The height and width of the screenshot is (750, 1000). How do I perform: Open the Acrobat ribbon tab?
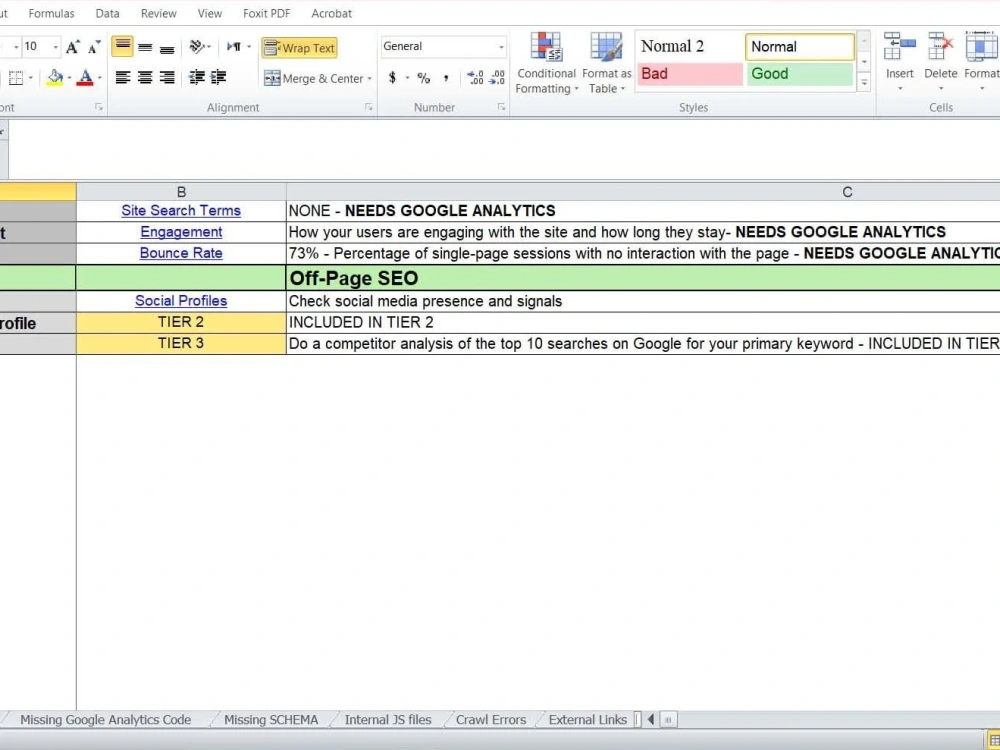point(332,13)
